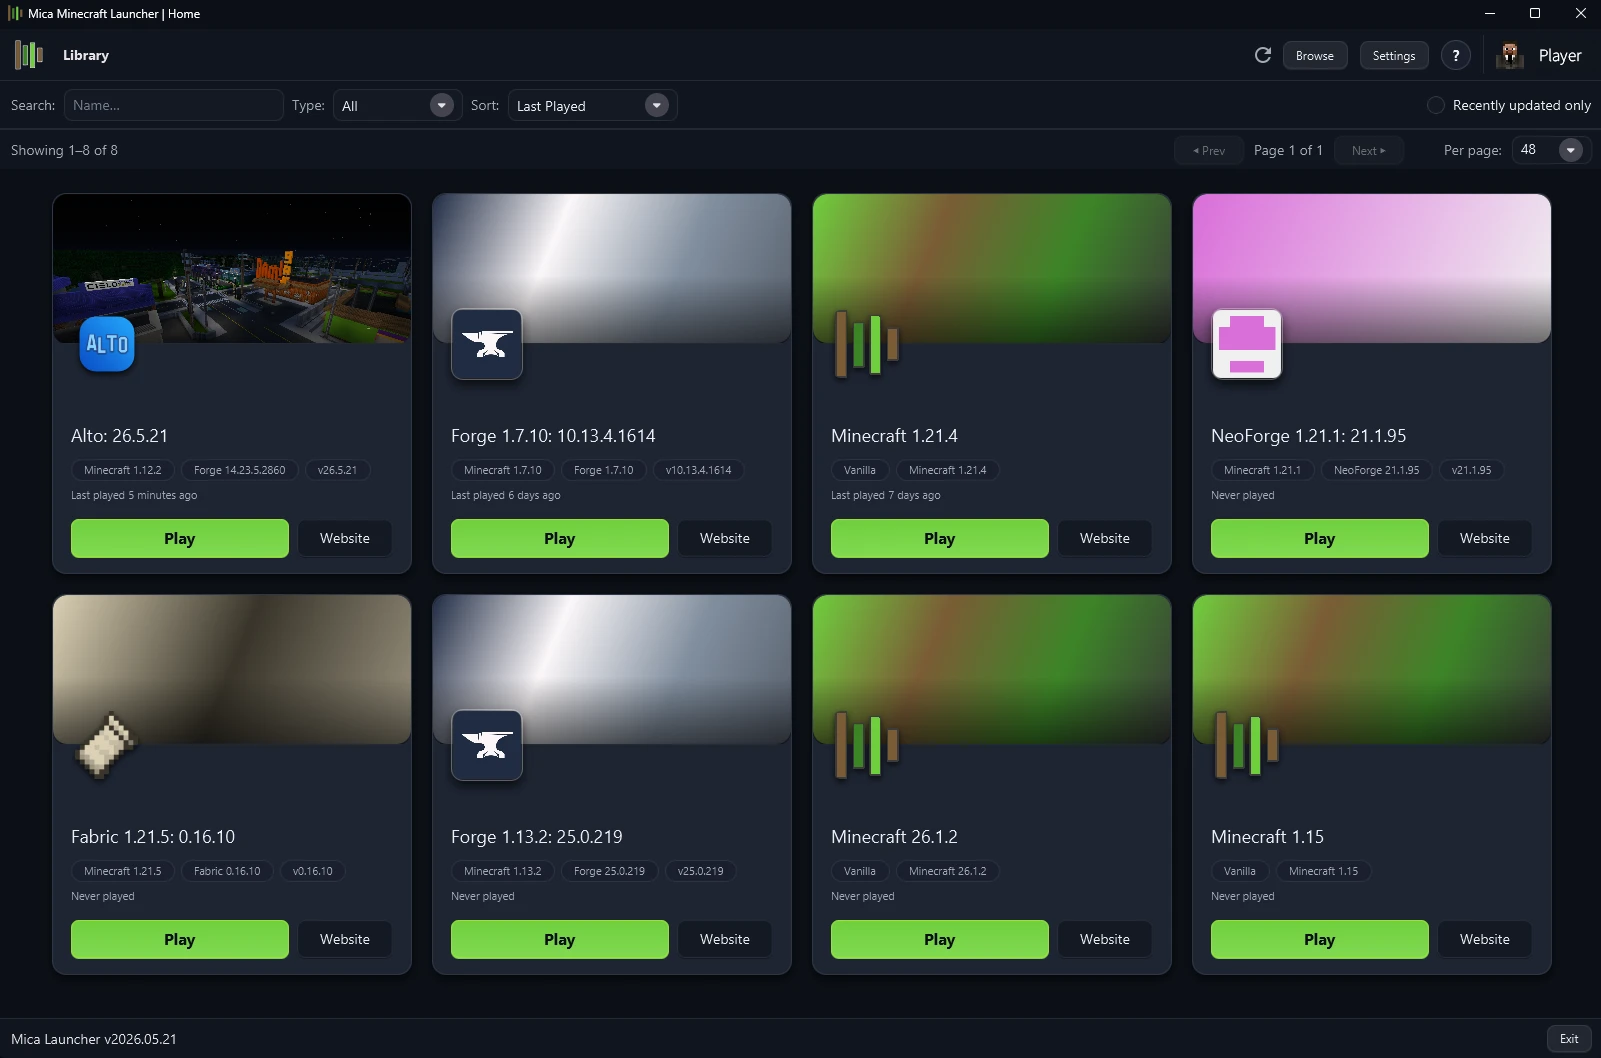
Task: Click the Minecraft 1.12.2 tag
Action: [x=123, y=470]
